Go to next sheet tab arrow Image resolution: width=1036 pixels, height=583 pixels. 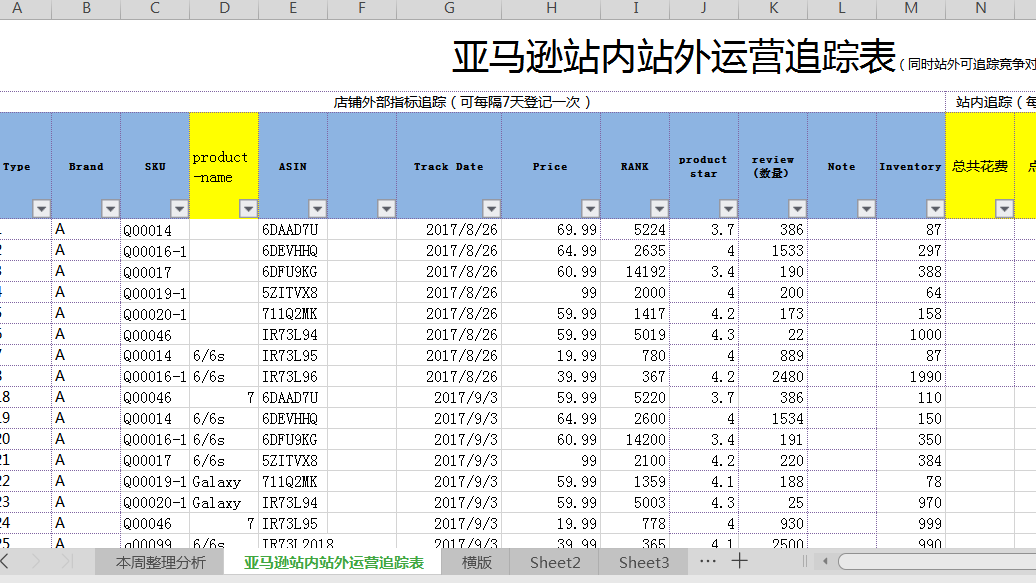click(36, 562)
